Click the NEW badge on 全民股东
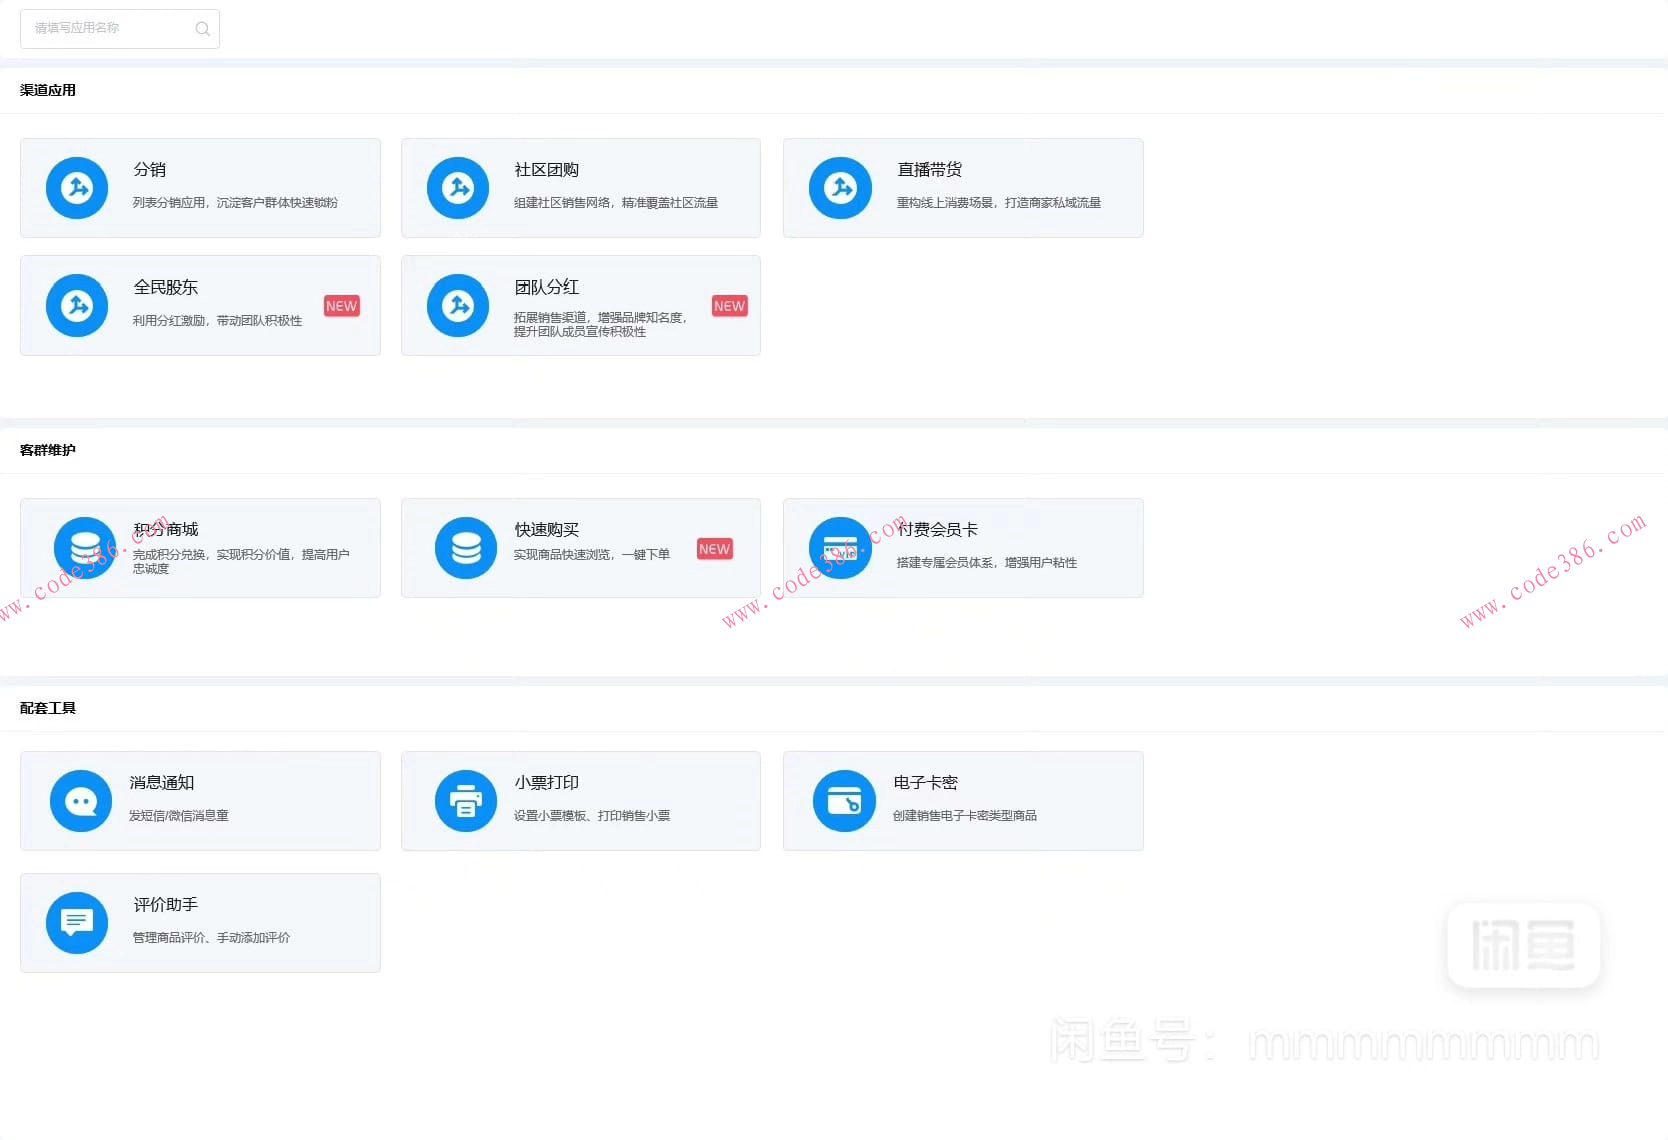The width and height of the screenshot is (1668, 1140). pos(341,306)
